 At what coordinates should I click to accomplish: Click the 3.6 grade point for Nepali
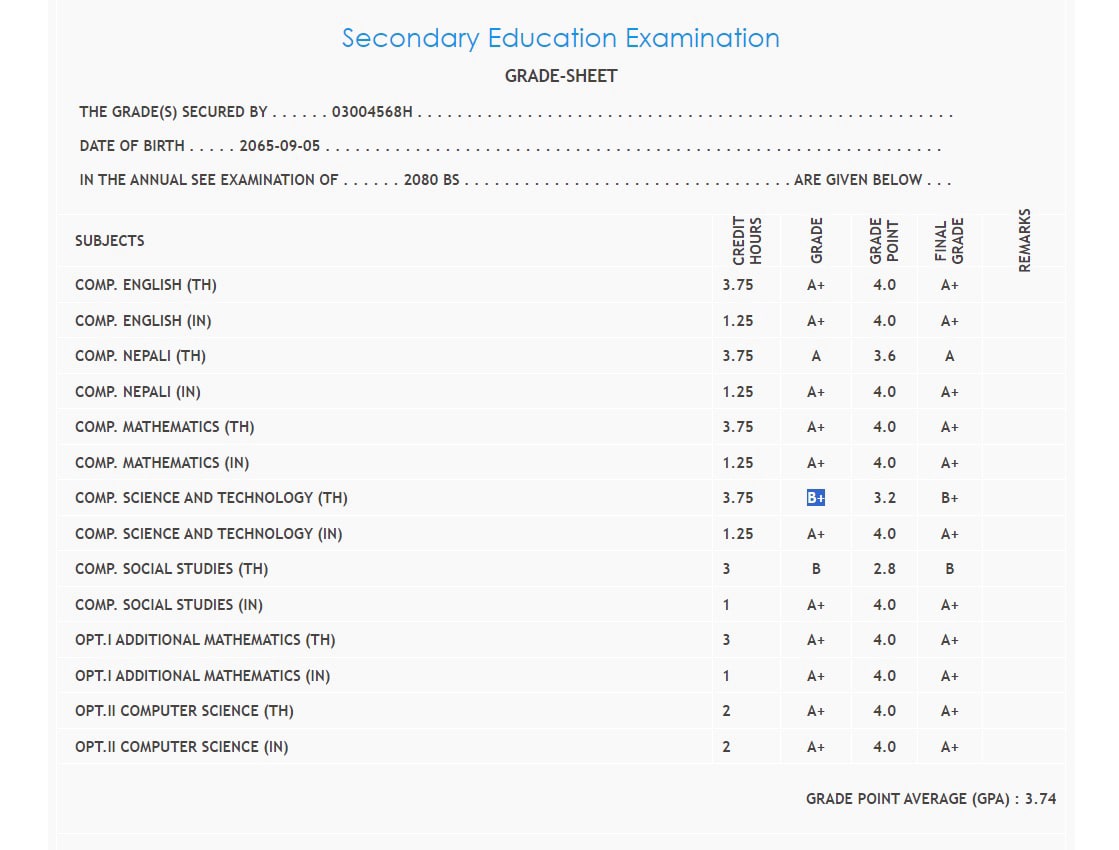(884, 356)
